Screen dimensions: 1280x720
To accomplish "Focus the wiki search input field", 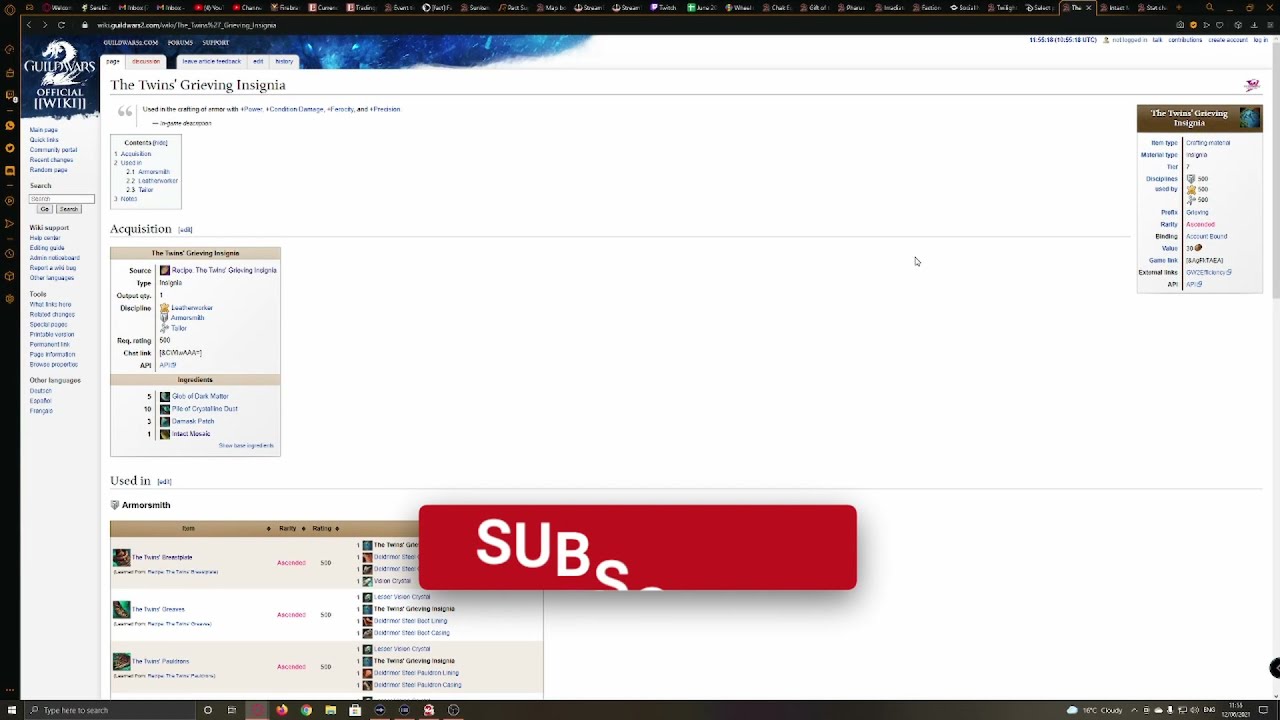I will pos(61,198).
